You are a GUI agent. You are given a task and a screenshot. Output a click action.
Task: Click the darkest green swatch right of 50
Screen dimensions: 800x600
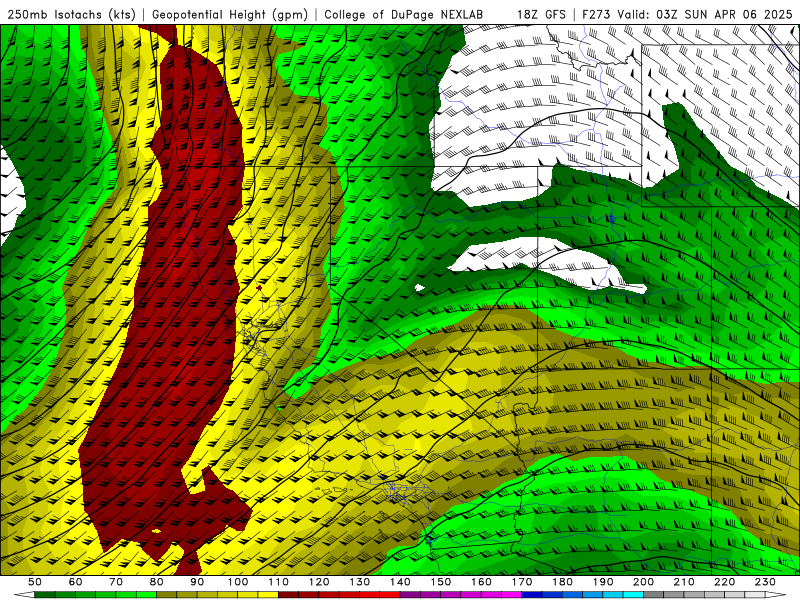pyautogui.click(x=45, y=595)
